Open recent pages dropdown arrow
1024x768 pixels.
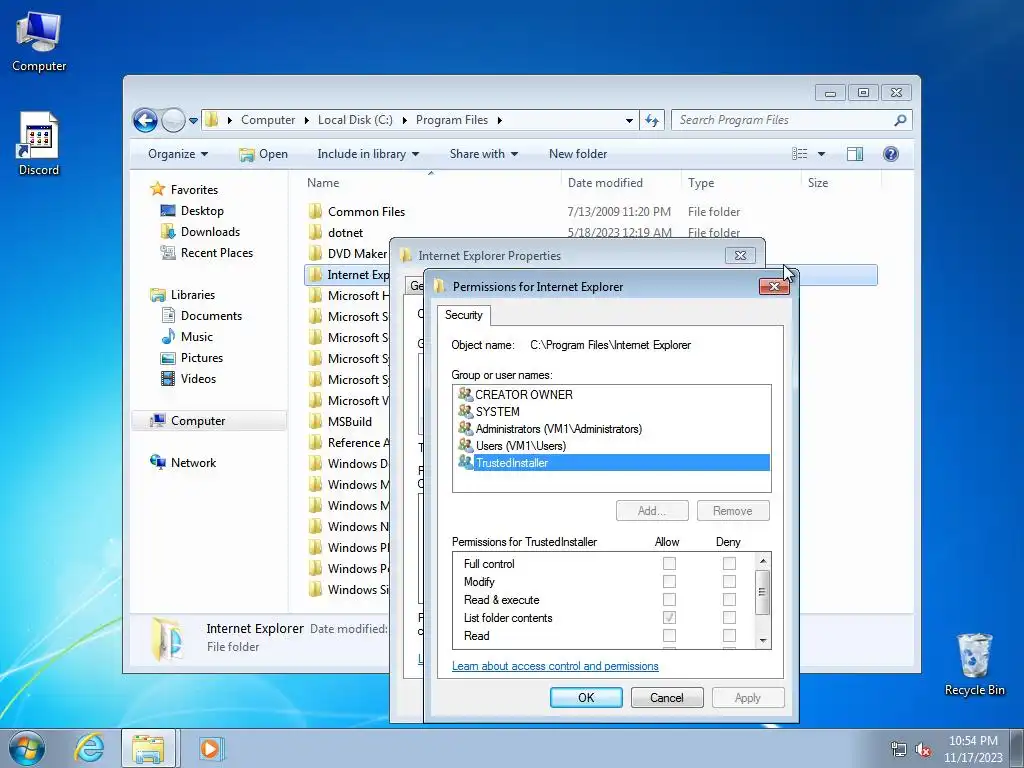pos(193,121)
